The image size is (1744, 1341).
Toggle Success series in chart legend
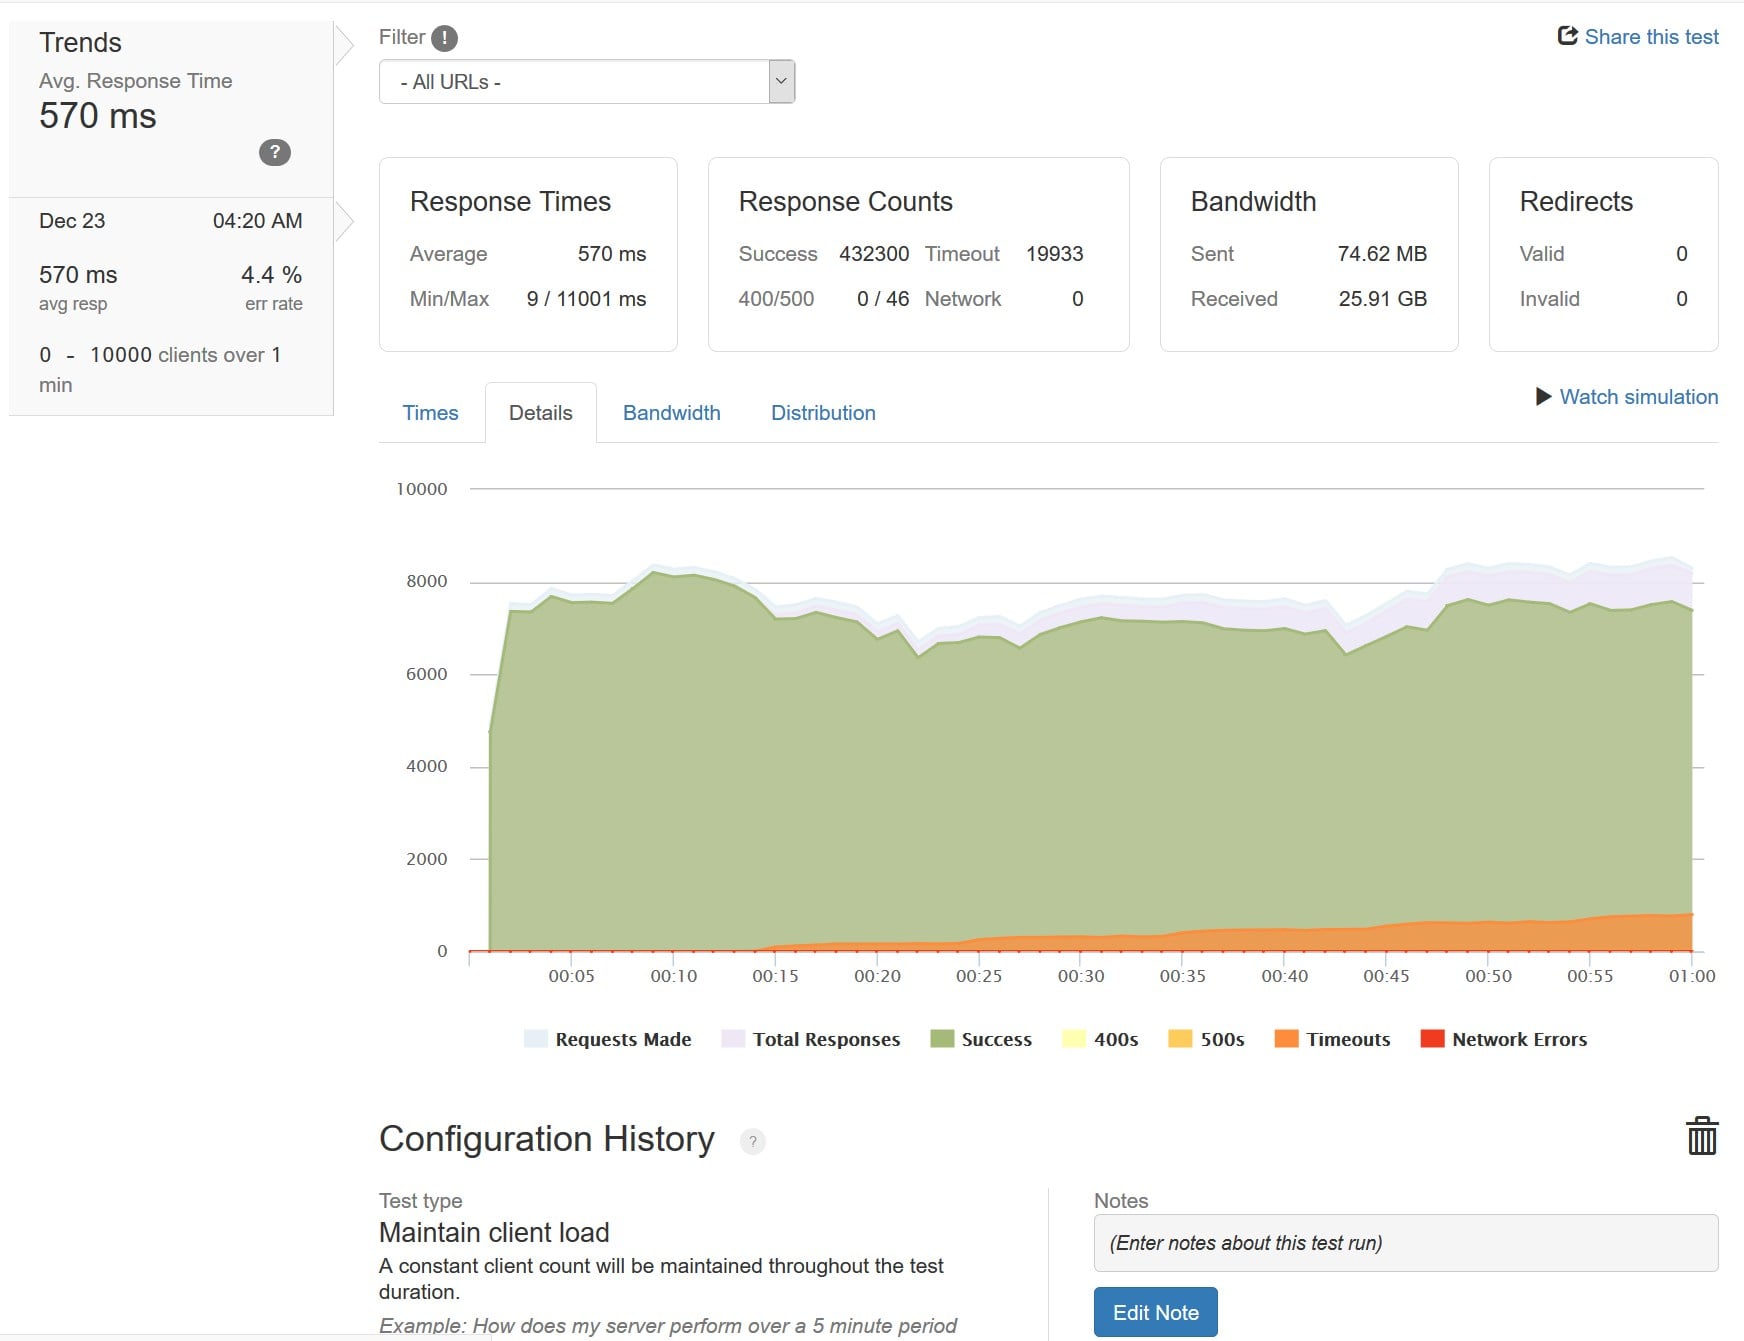pyautogui.click(x=981, y=1039)
